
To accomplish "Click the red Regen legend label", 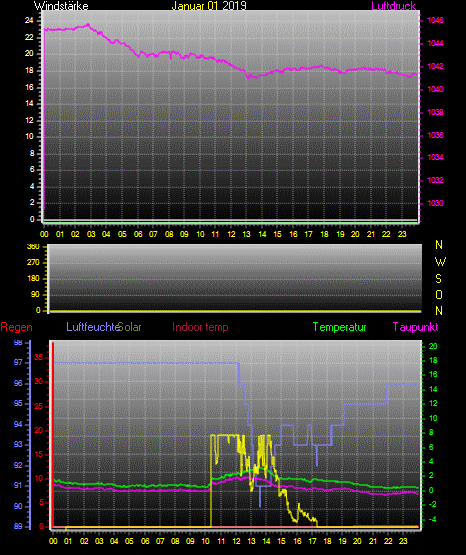I will point(16,327).
